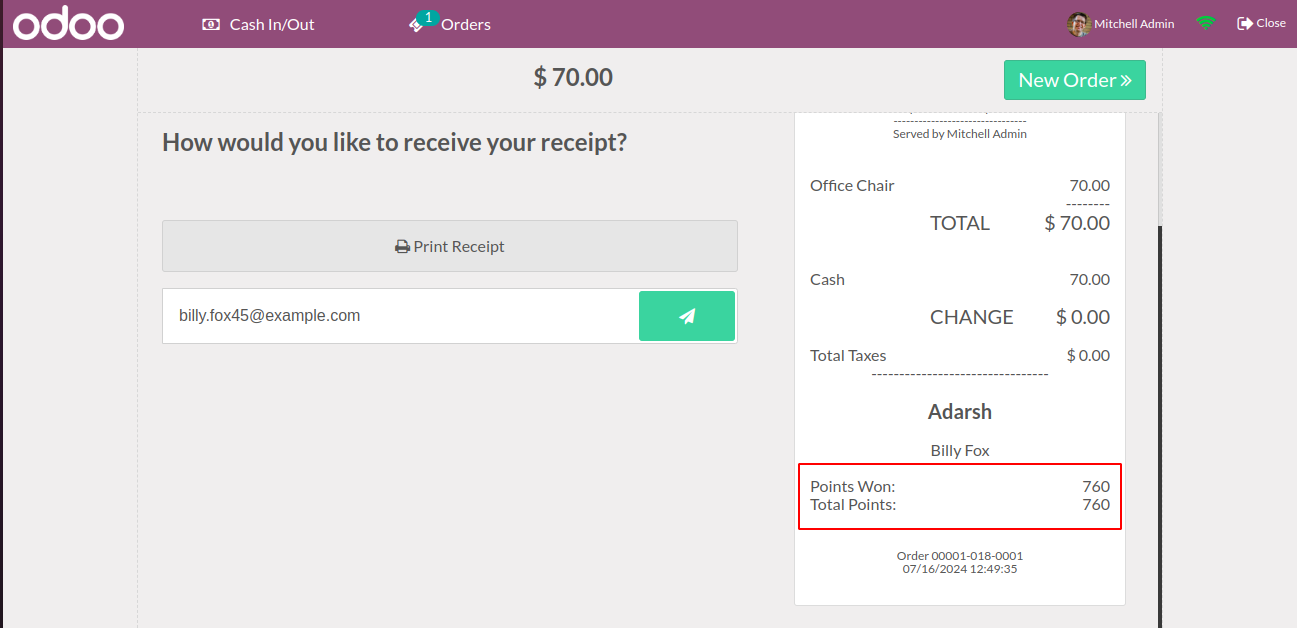Image resolution: width=1297 pixels, height=628 pixels.
Task: Click the Mitchell Admin username
Action: click(x=1134, y=24)
